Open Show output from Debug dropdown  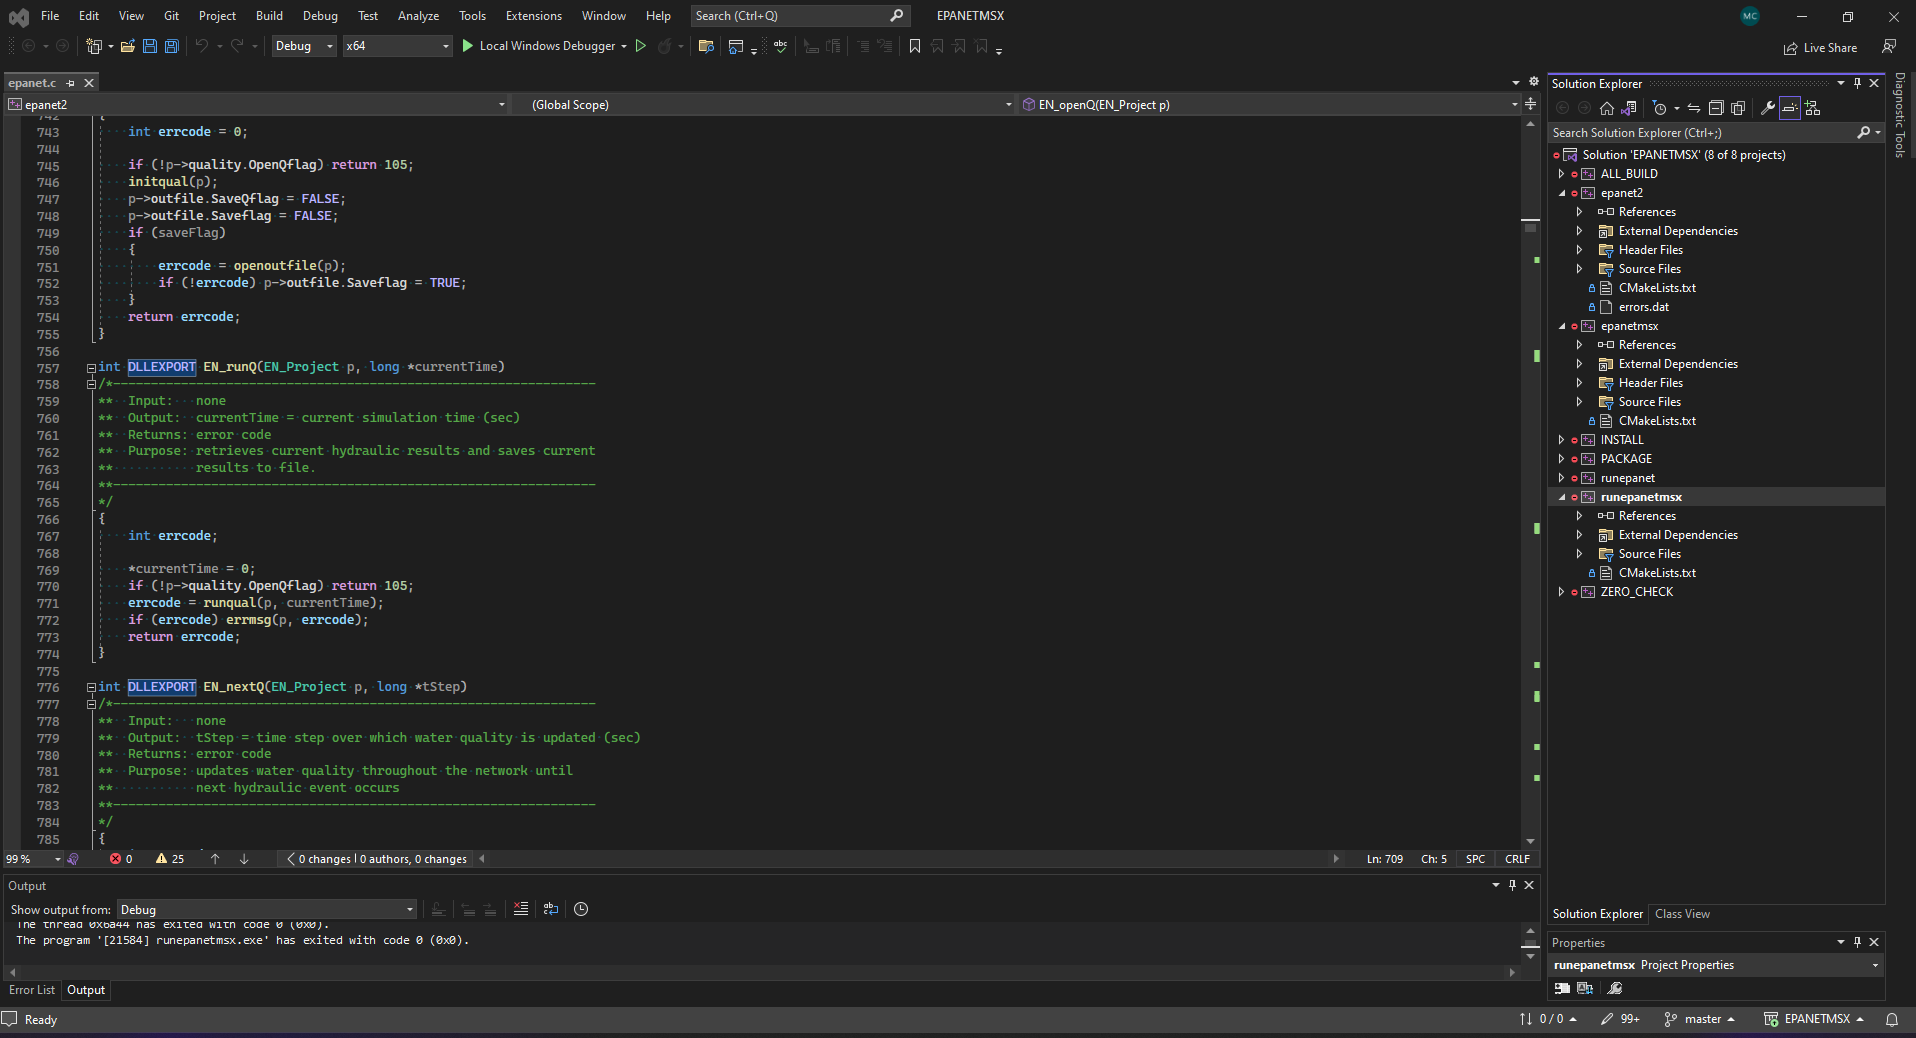tap(266, 909)
